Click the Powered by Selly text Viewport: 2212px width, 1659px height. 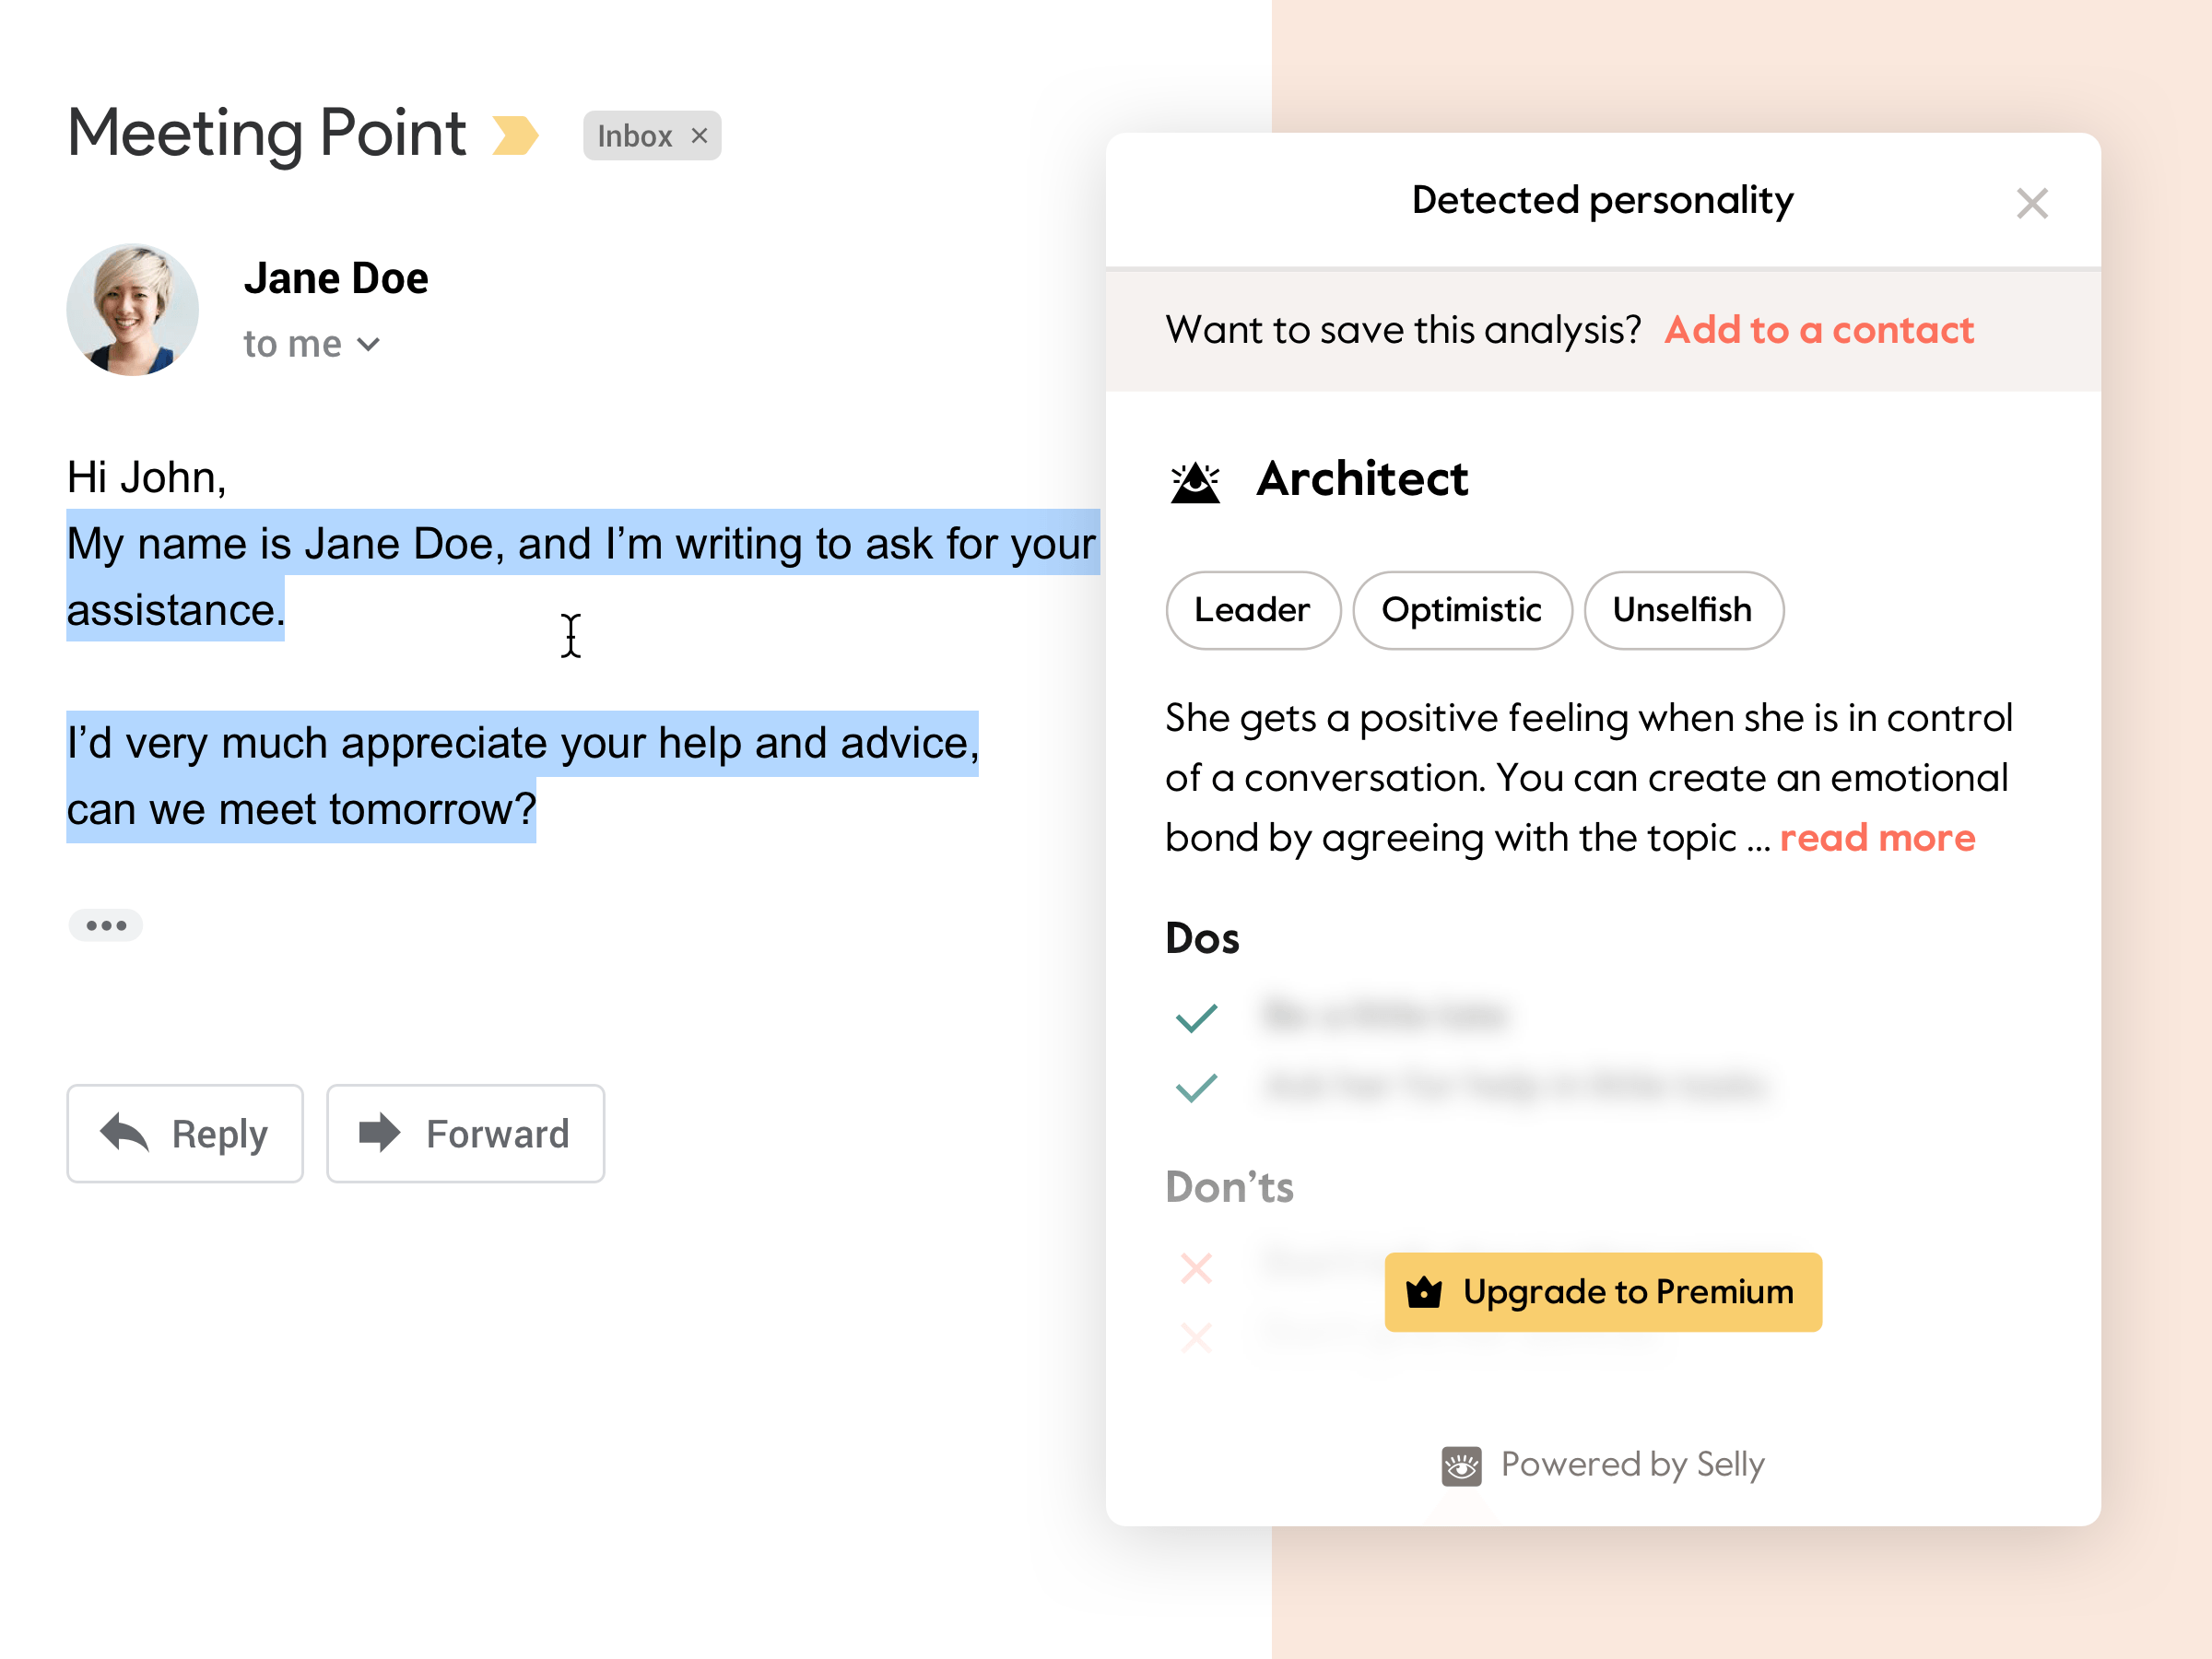[x=1632, y=1465]
